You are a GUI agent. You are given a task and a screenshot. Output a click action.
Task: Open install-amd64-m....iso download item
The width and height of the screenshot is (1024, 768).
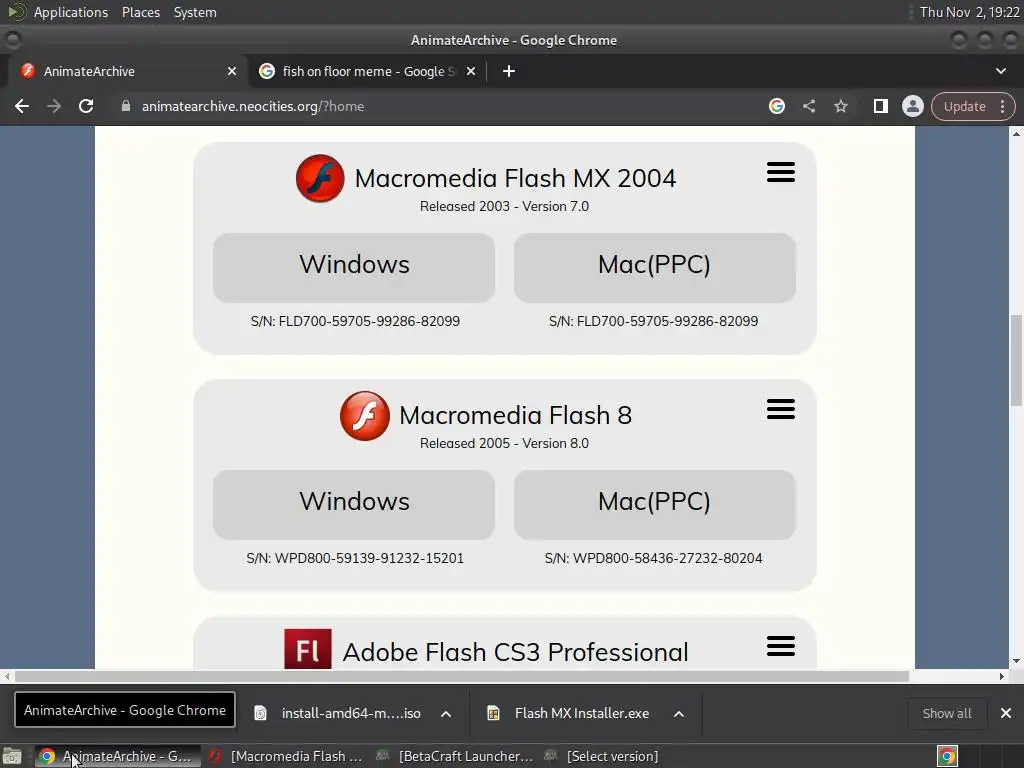pos(351,713)
